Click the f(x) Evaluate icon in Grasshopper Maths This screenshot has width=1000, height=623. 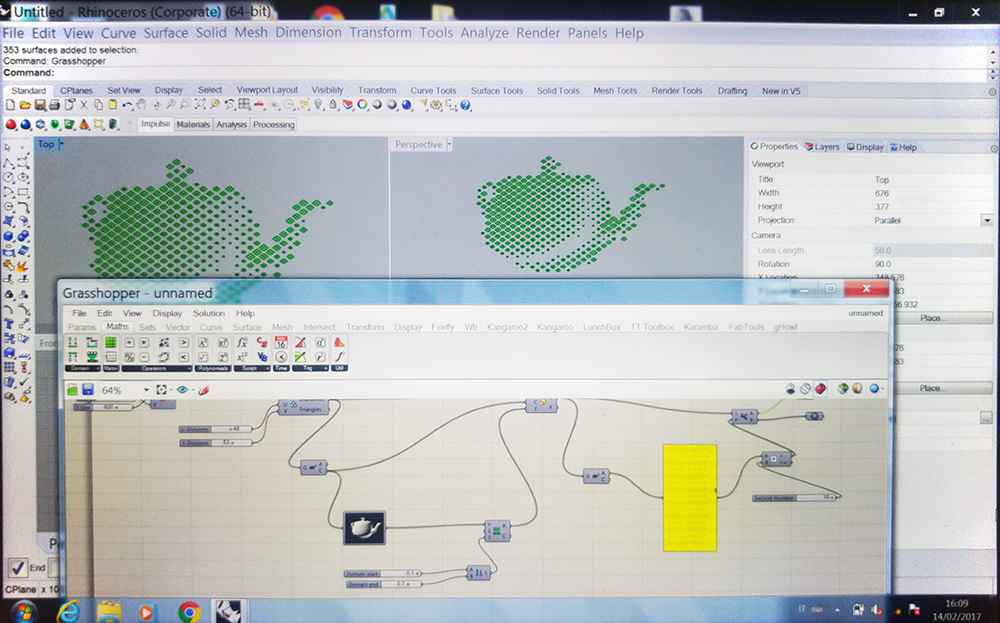click(x=242, y=342)
